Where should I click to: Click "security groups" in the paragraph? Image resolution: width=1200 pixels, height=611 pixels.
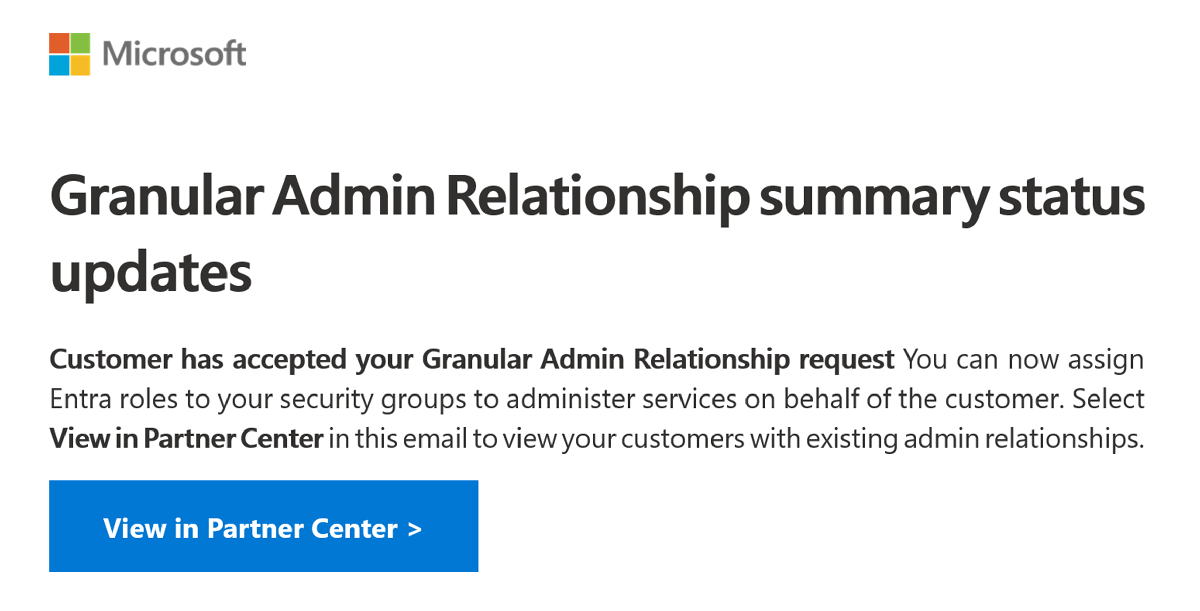[x=391, y=399]
